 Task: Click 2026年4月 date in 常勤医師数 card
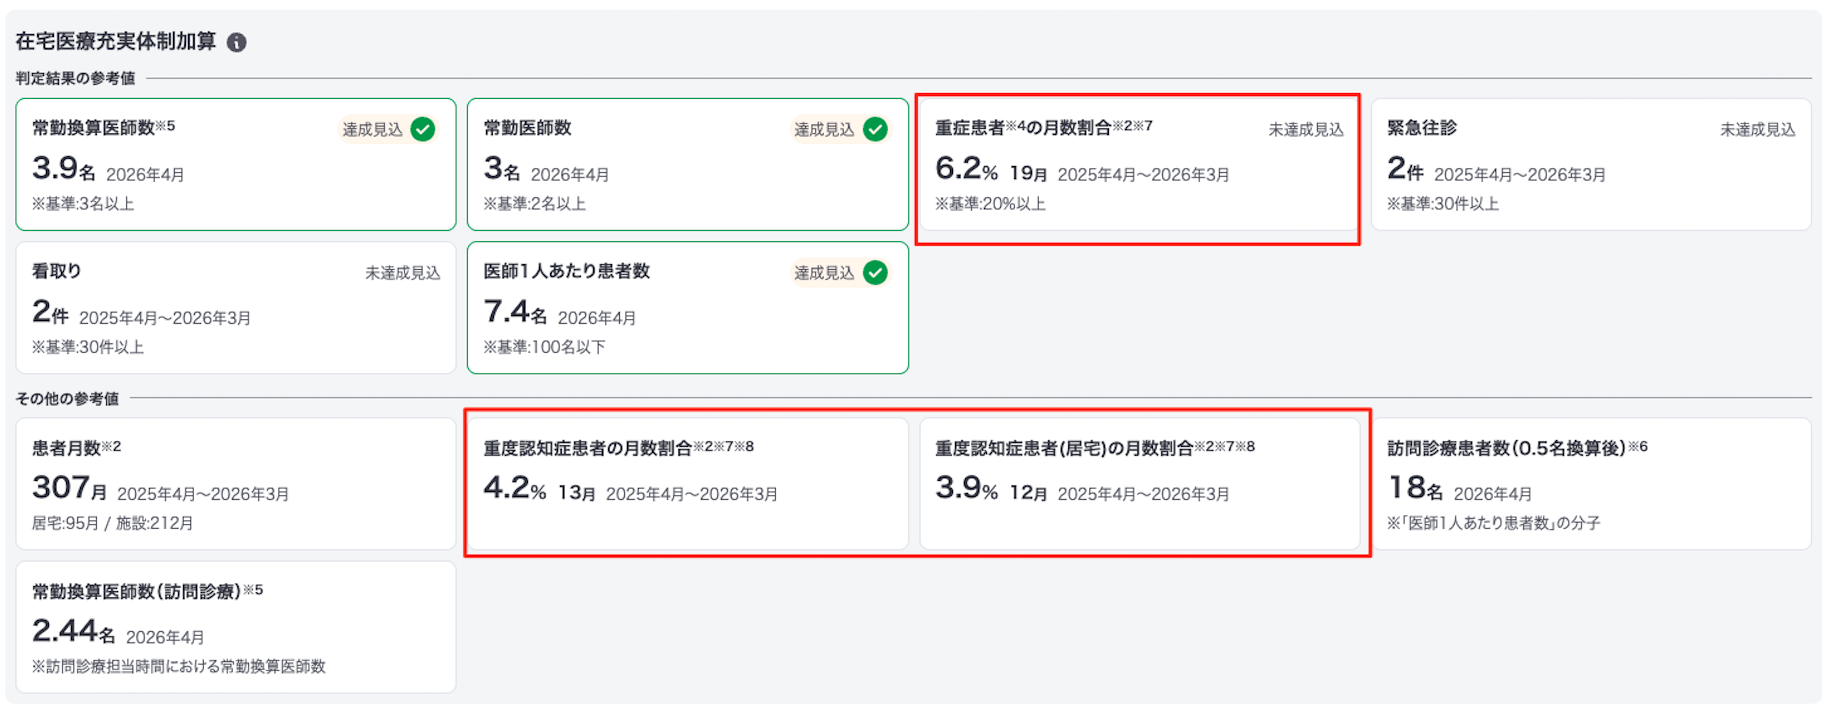point(569,175)
